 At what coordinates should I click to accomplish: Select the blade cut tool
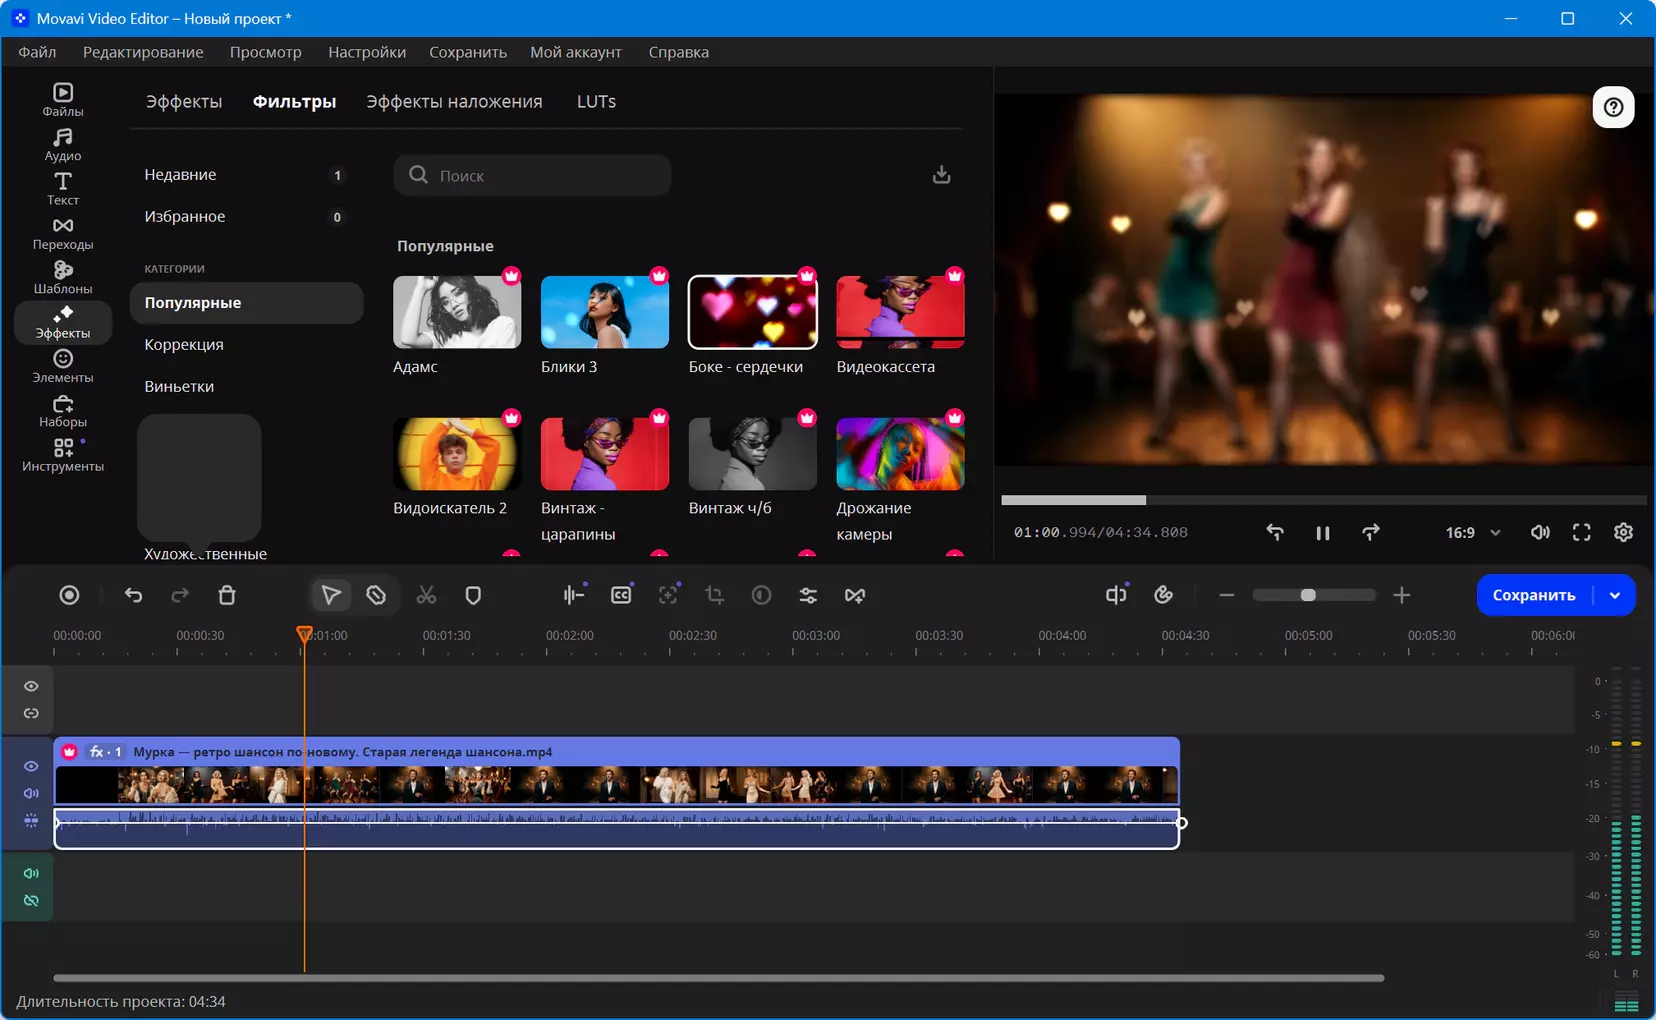pyautogui.click(x=376, y=595)
